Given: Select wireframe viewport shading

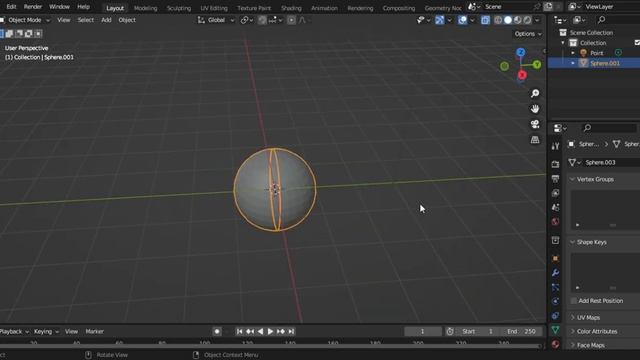Looking at the screenshot, I should 498,20.
